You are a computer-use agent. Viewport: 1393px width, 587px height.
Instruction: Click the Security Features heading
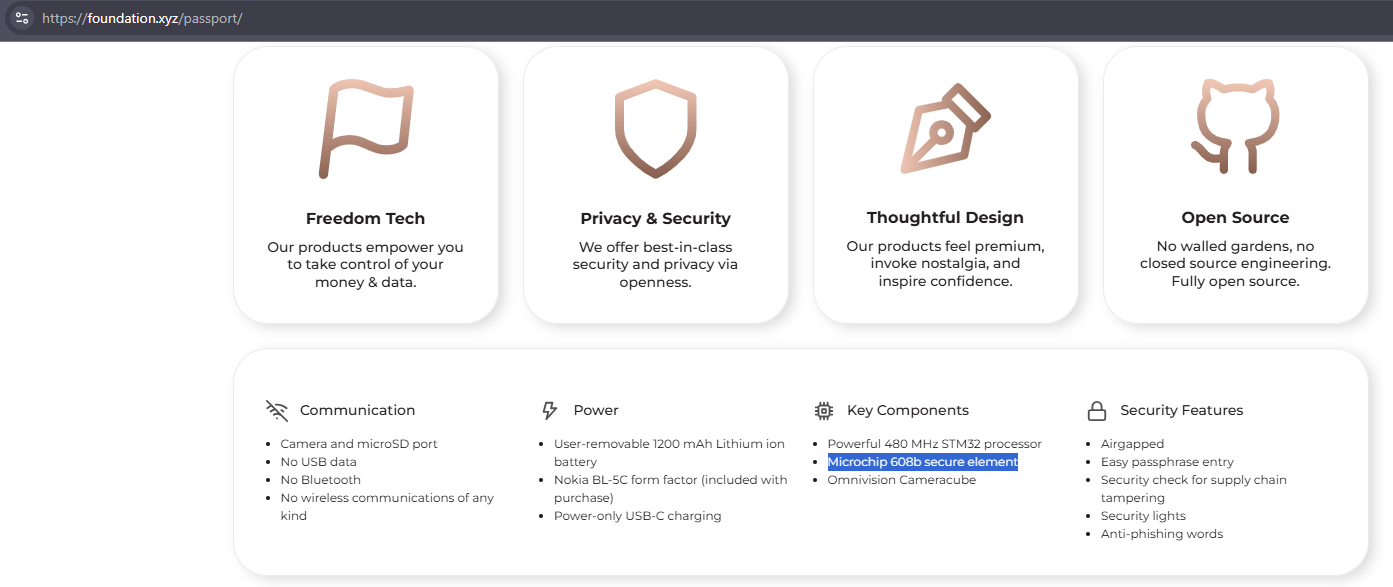click(x=1181, y=410)
